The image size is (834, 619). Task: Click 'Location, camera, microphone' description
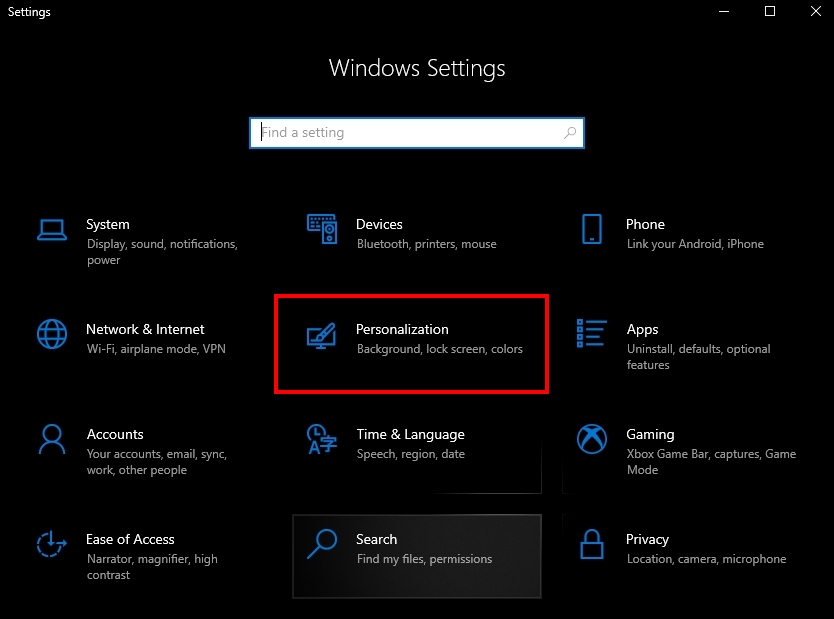[x=706, y=559]
